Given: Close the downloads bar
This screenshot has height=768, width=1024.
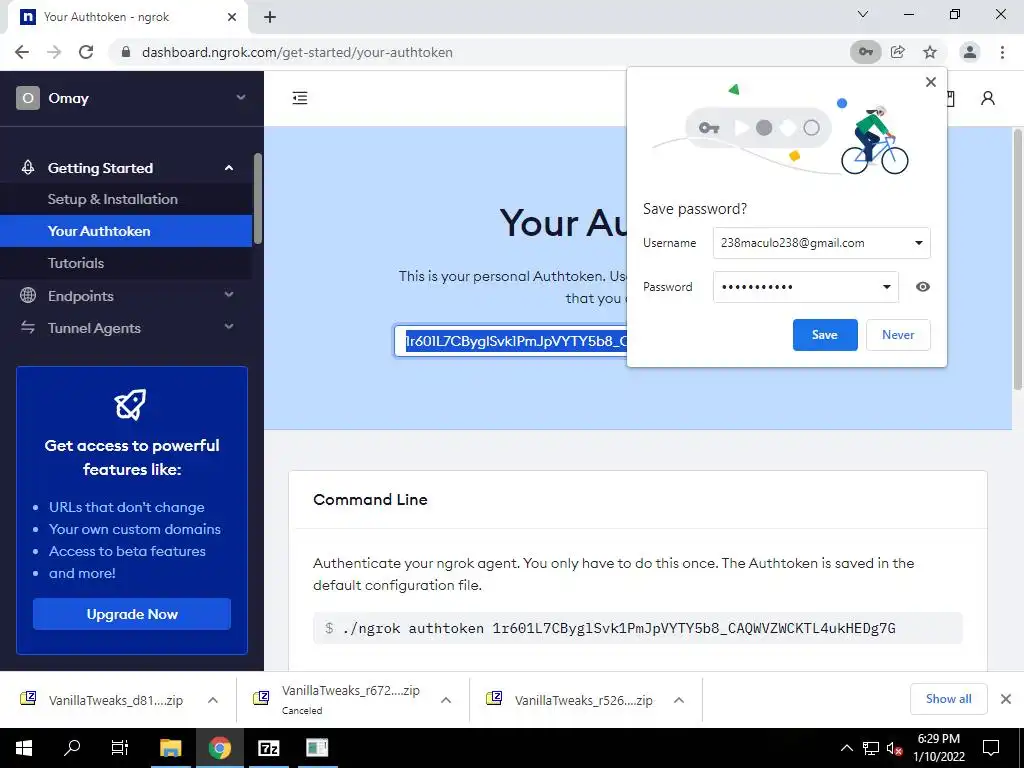Looking at the screenshot, I should click(x=1006, y=699).
